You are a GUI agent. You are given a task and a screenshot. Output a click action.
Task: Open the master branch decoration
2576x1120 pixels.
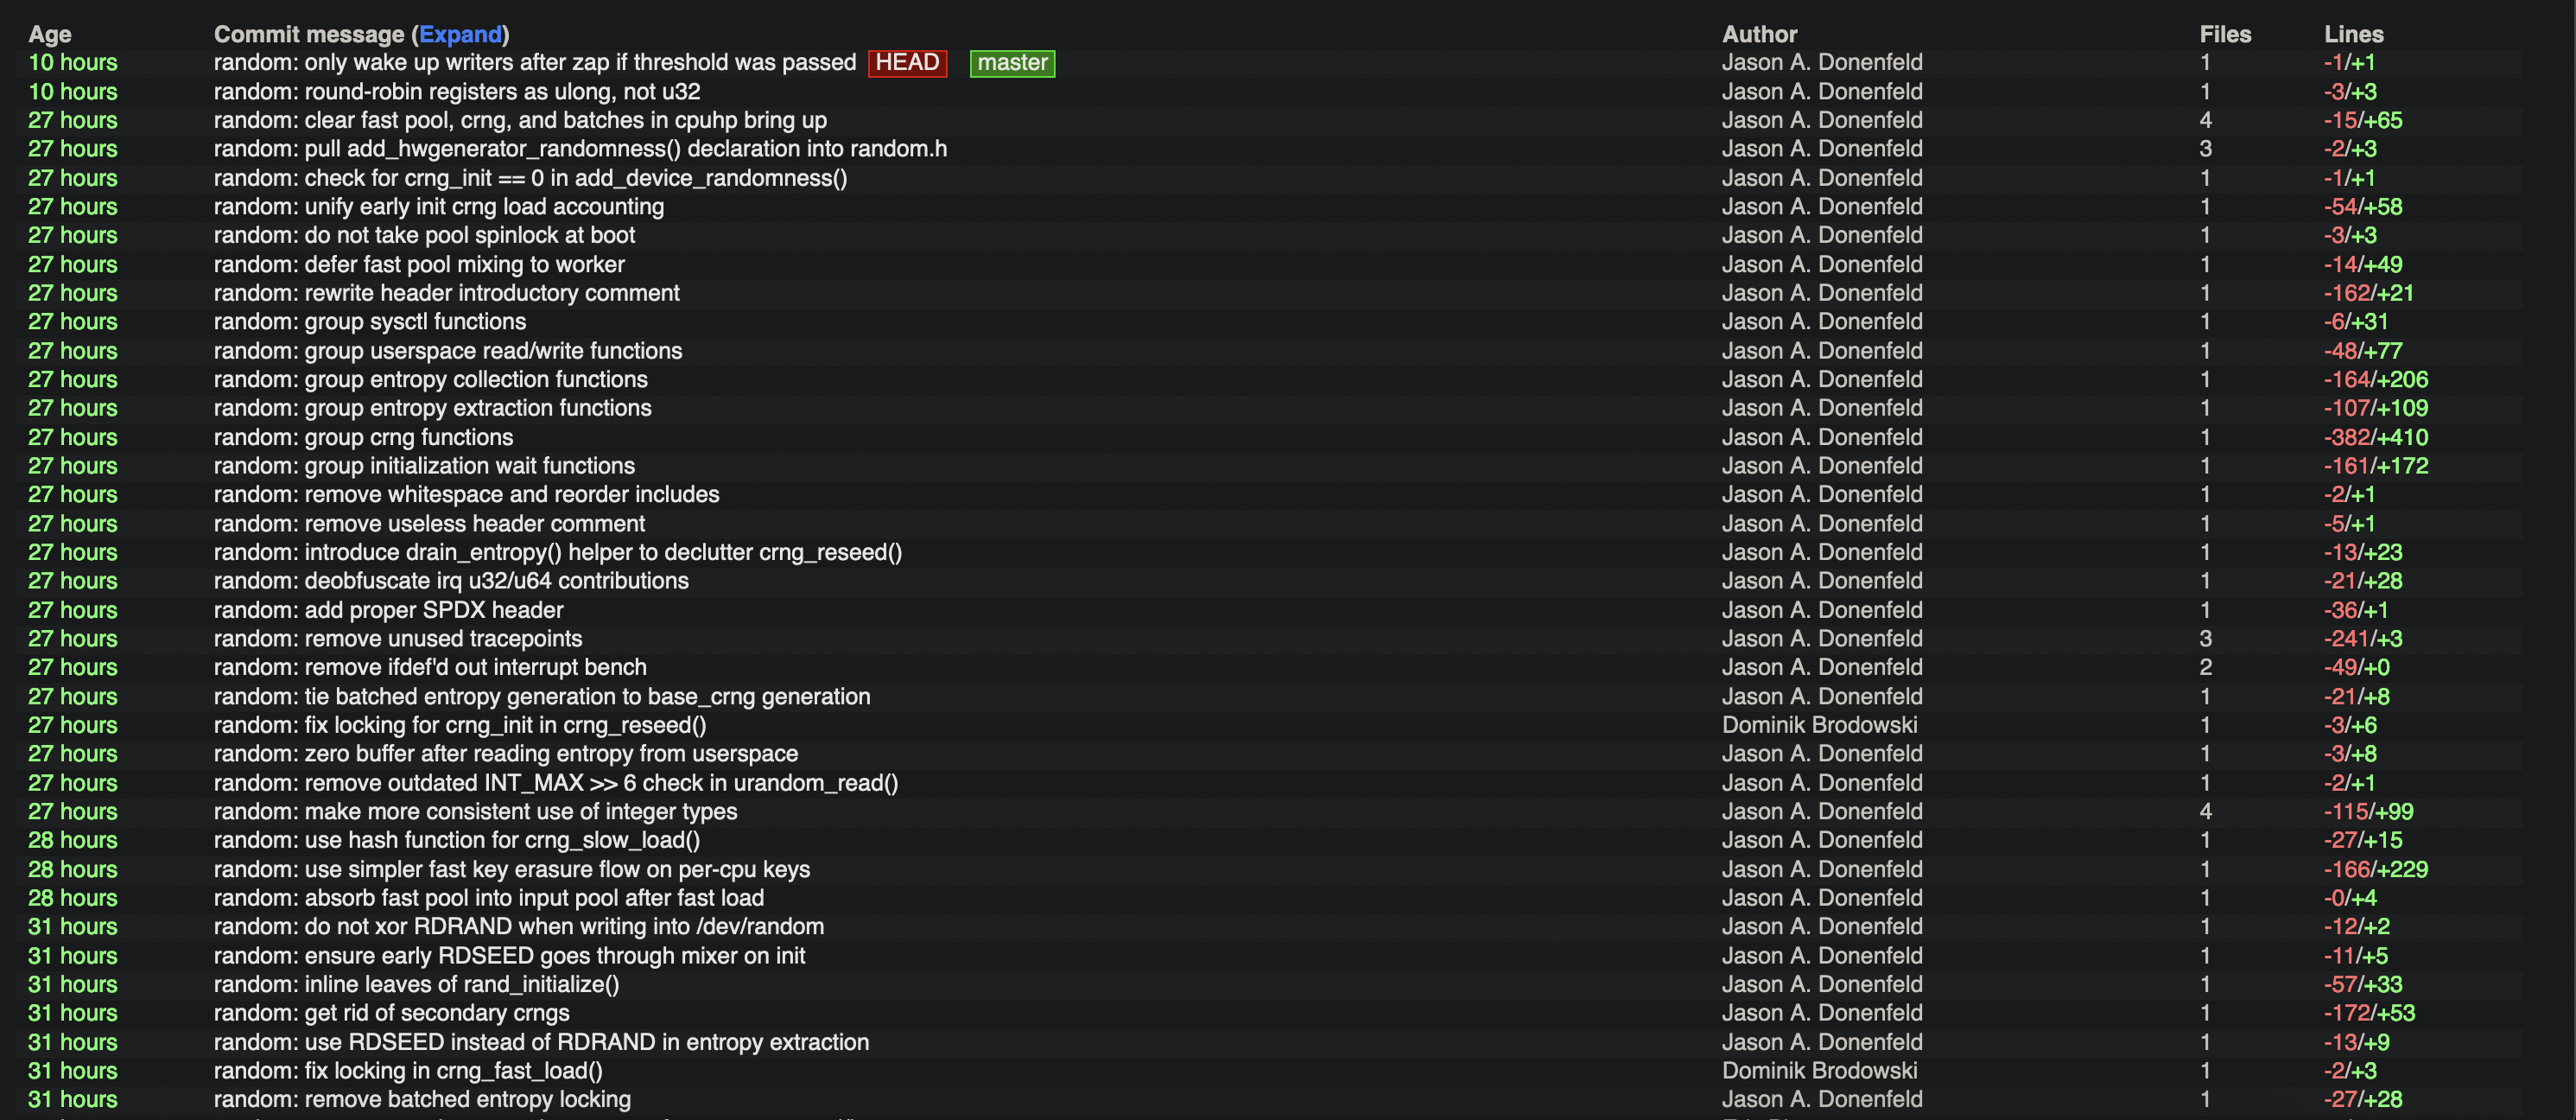(x=1012, y=63)
